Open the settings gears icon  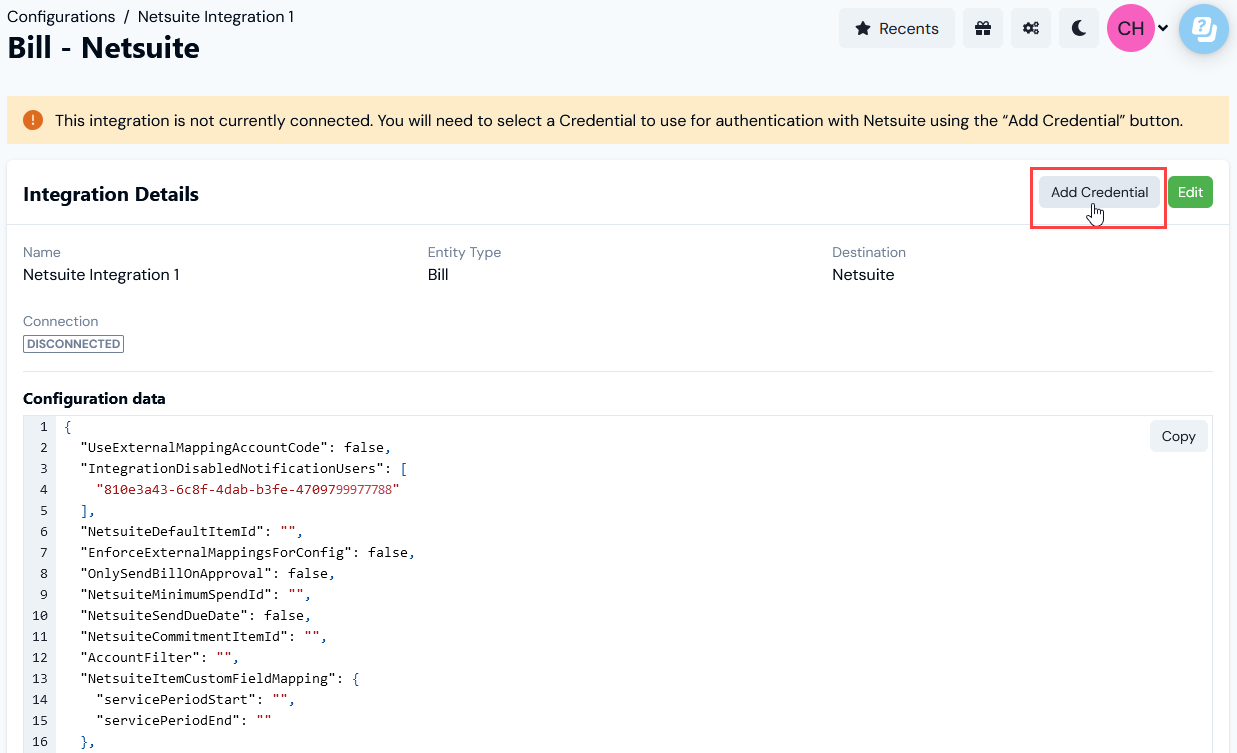(x=1030, y=28)
